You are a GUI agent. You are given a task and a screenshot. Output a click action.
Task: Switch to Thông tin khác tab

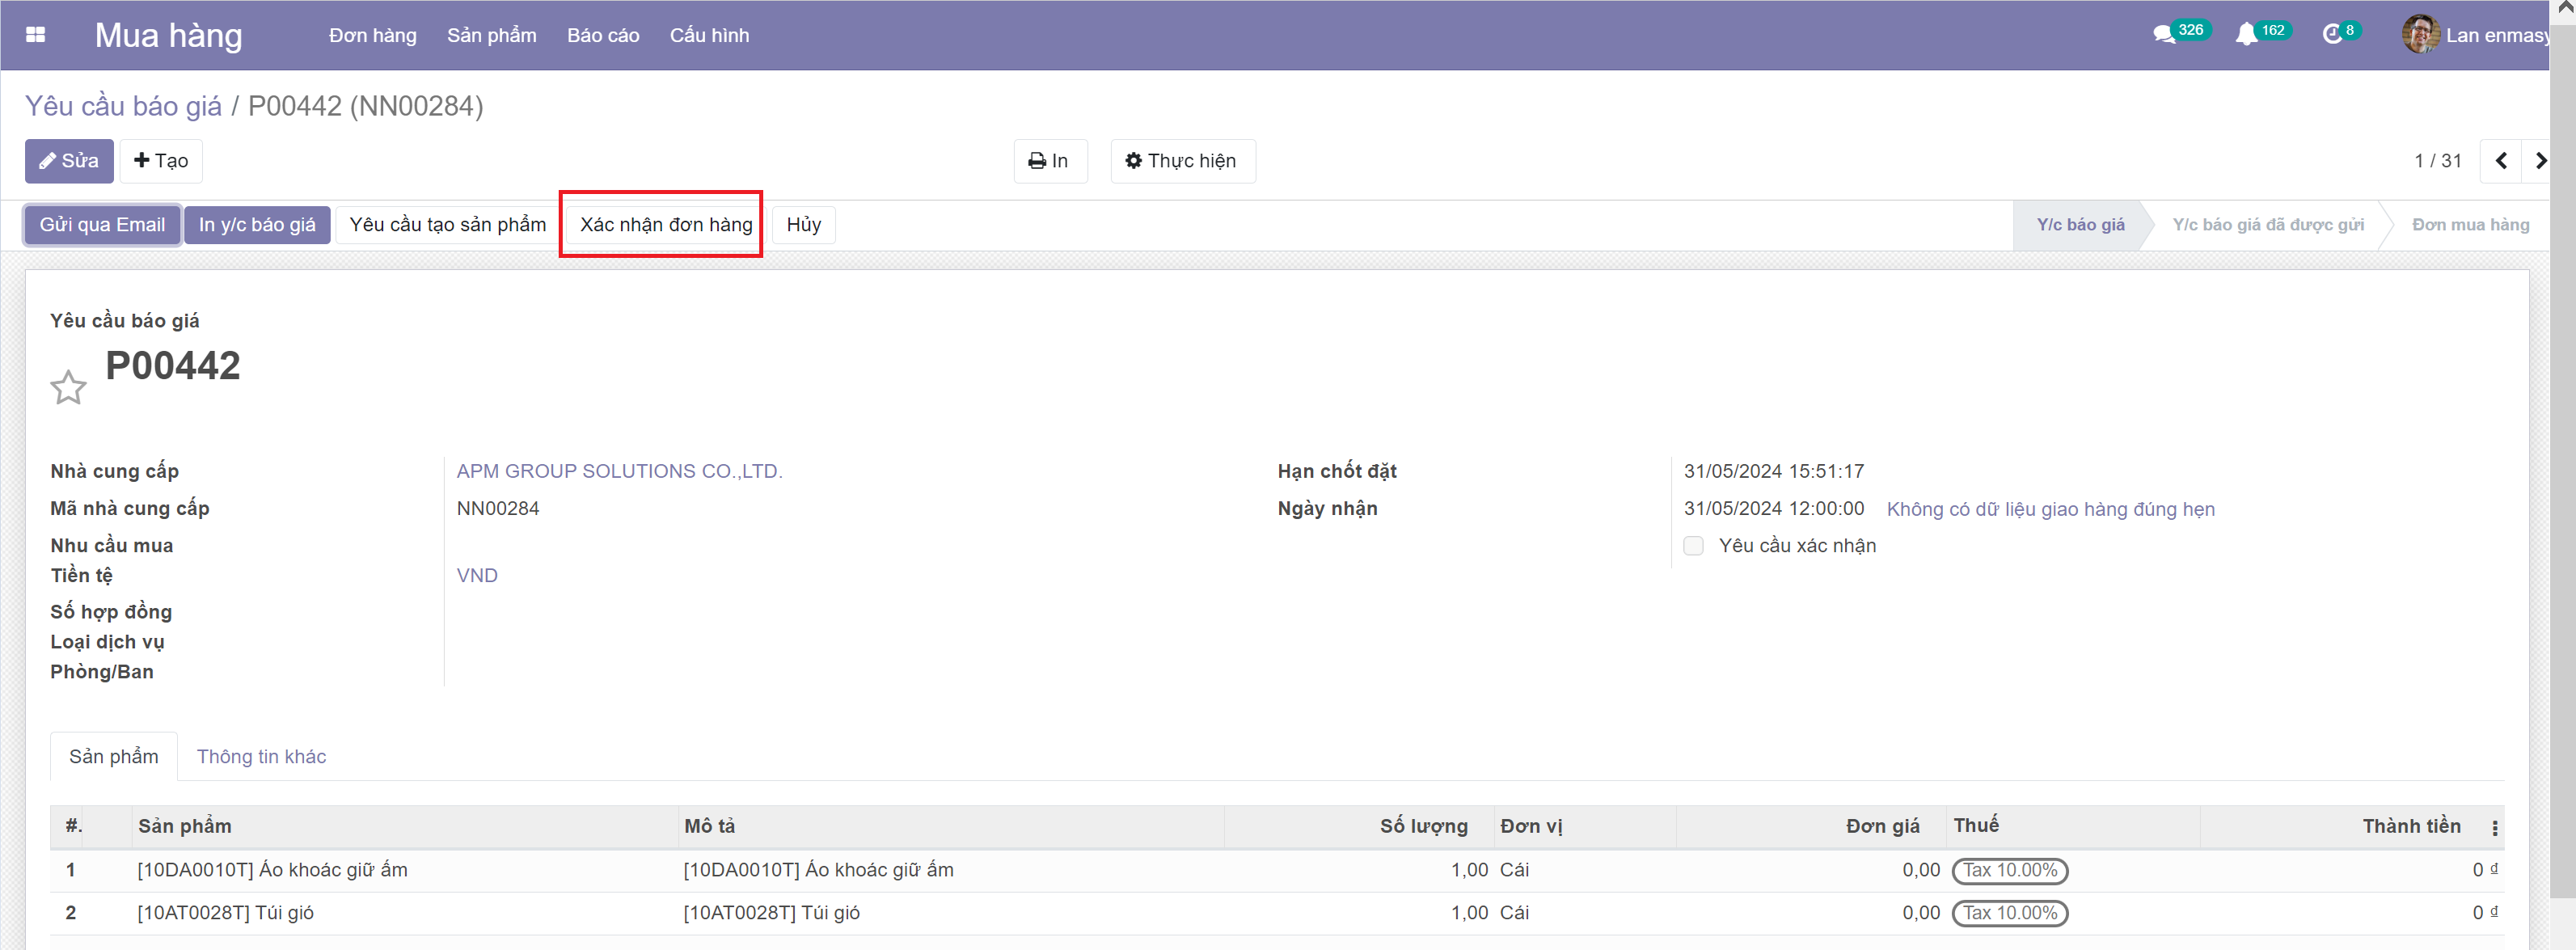[x=261, y=757]
